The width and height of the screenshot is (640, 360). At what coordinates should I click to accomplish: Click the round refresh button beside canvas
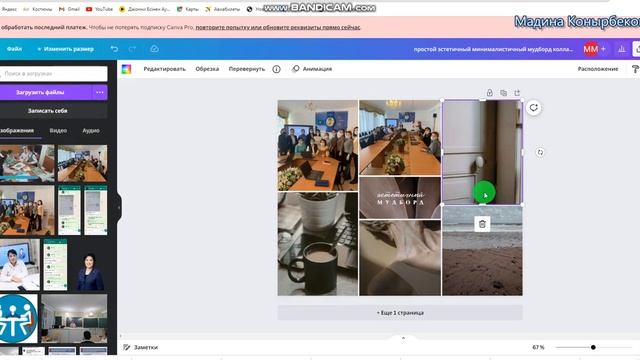coord(533,108)
